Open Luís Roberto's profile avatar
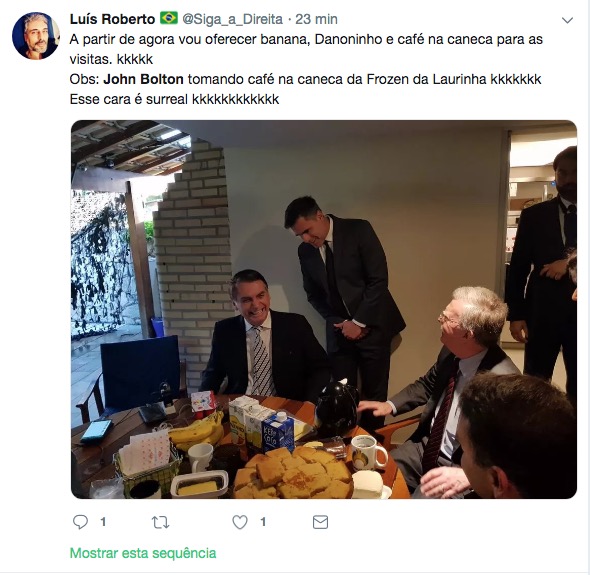 36,36
